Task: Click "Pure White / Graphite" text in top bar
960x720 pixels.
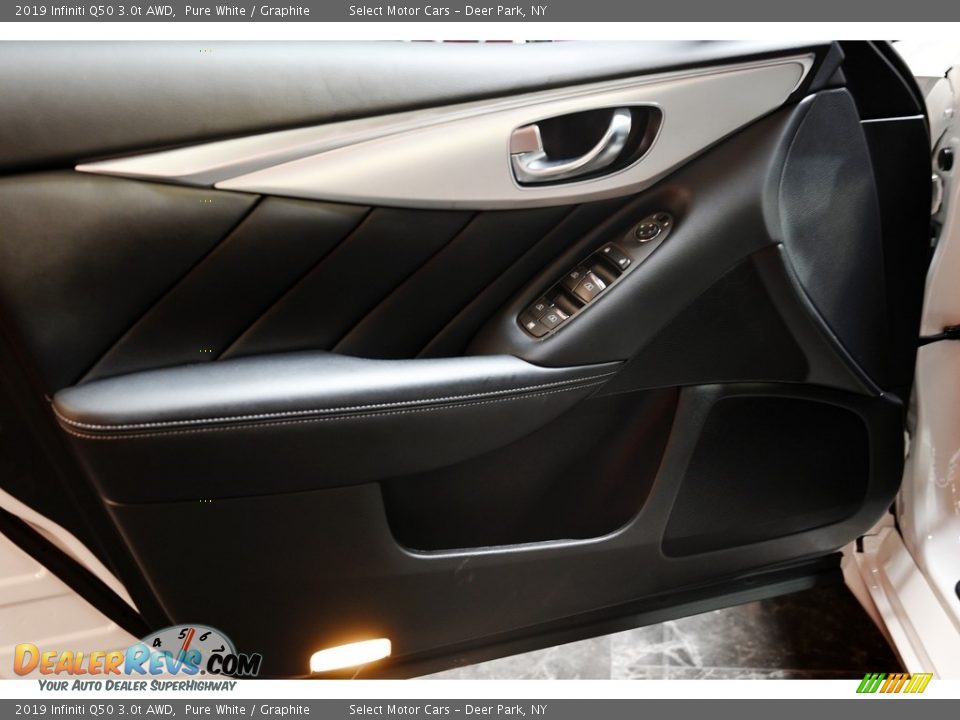Action: [247, 11]
